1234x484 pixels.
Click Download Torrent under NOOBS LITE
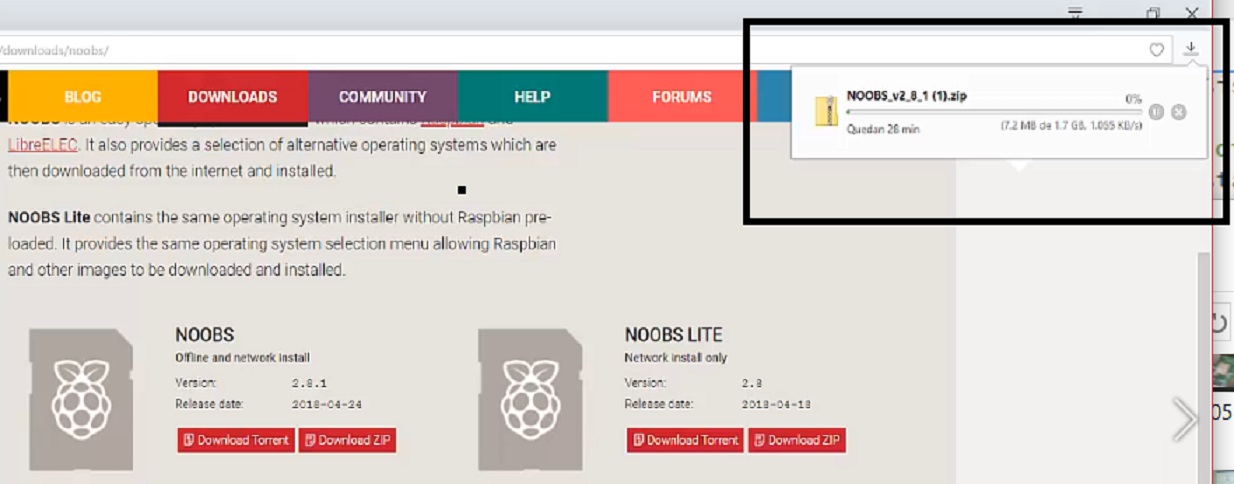click(x=686, y=440)
